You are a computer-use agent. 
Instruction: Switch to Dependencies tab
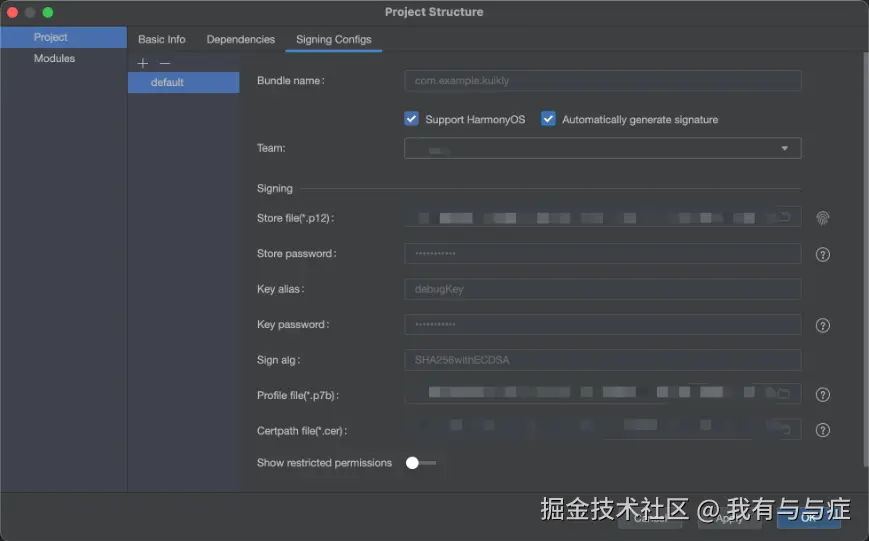[x=241, y=39]
